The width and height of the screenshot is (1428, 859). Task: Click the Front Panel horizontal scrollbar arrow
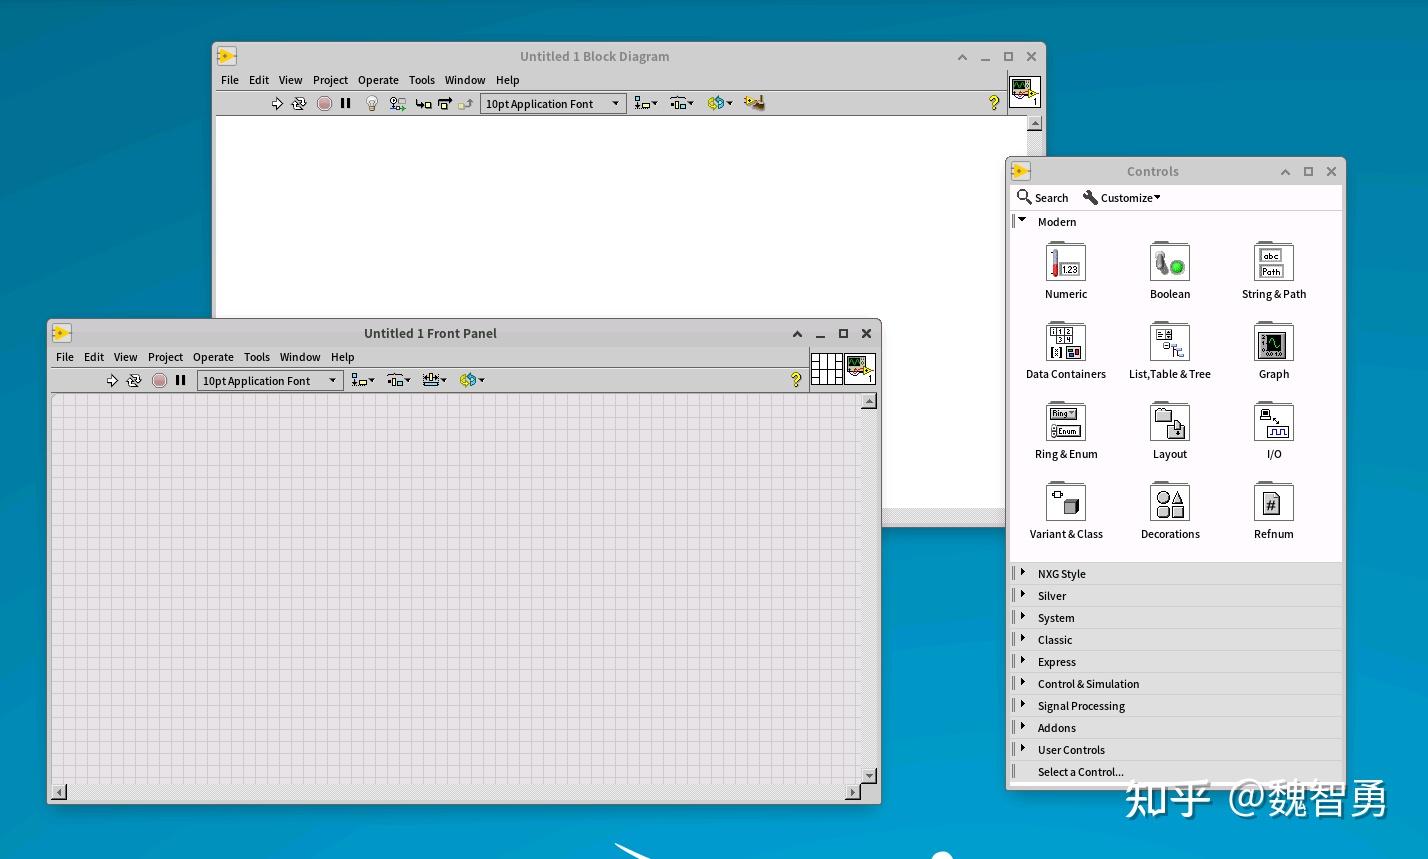(x=58, y=791)
